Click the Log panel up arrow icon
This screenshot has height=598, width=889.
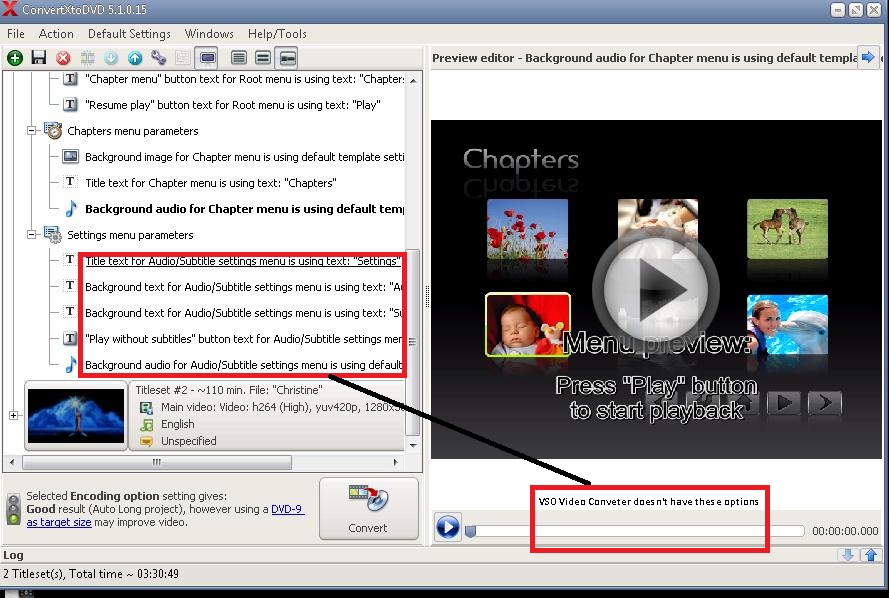pyautogui.click(x=871, y=555)
